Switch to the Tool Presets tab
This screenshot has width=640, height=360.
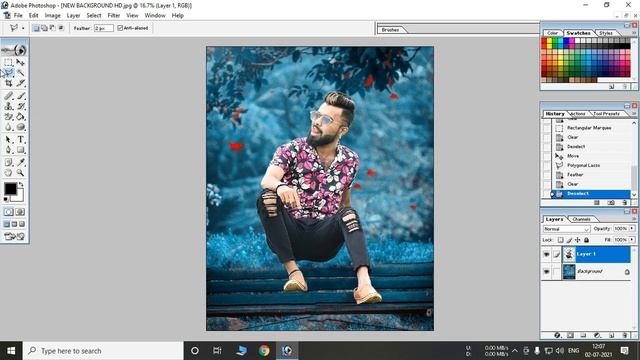click(x=606, y=114)
